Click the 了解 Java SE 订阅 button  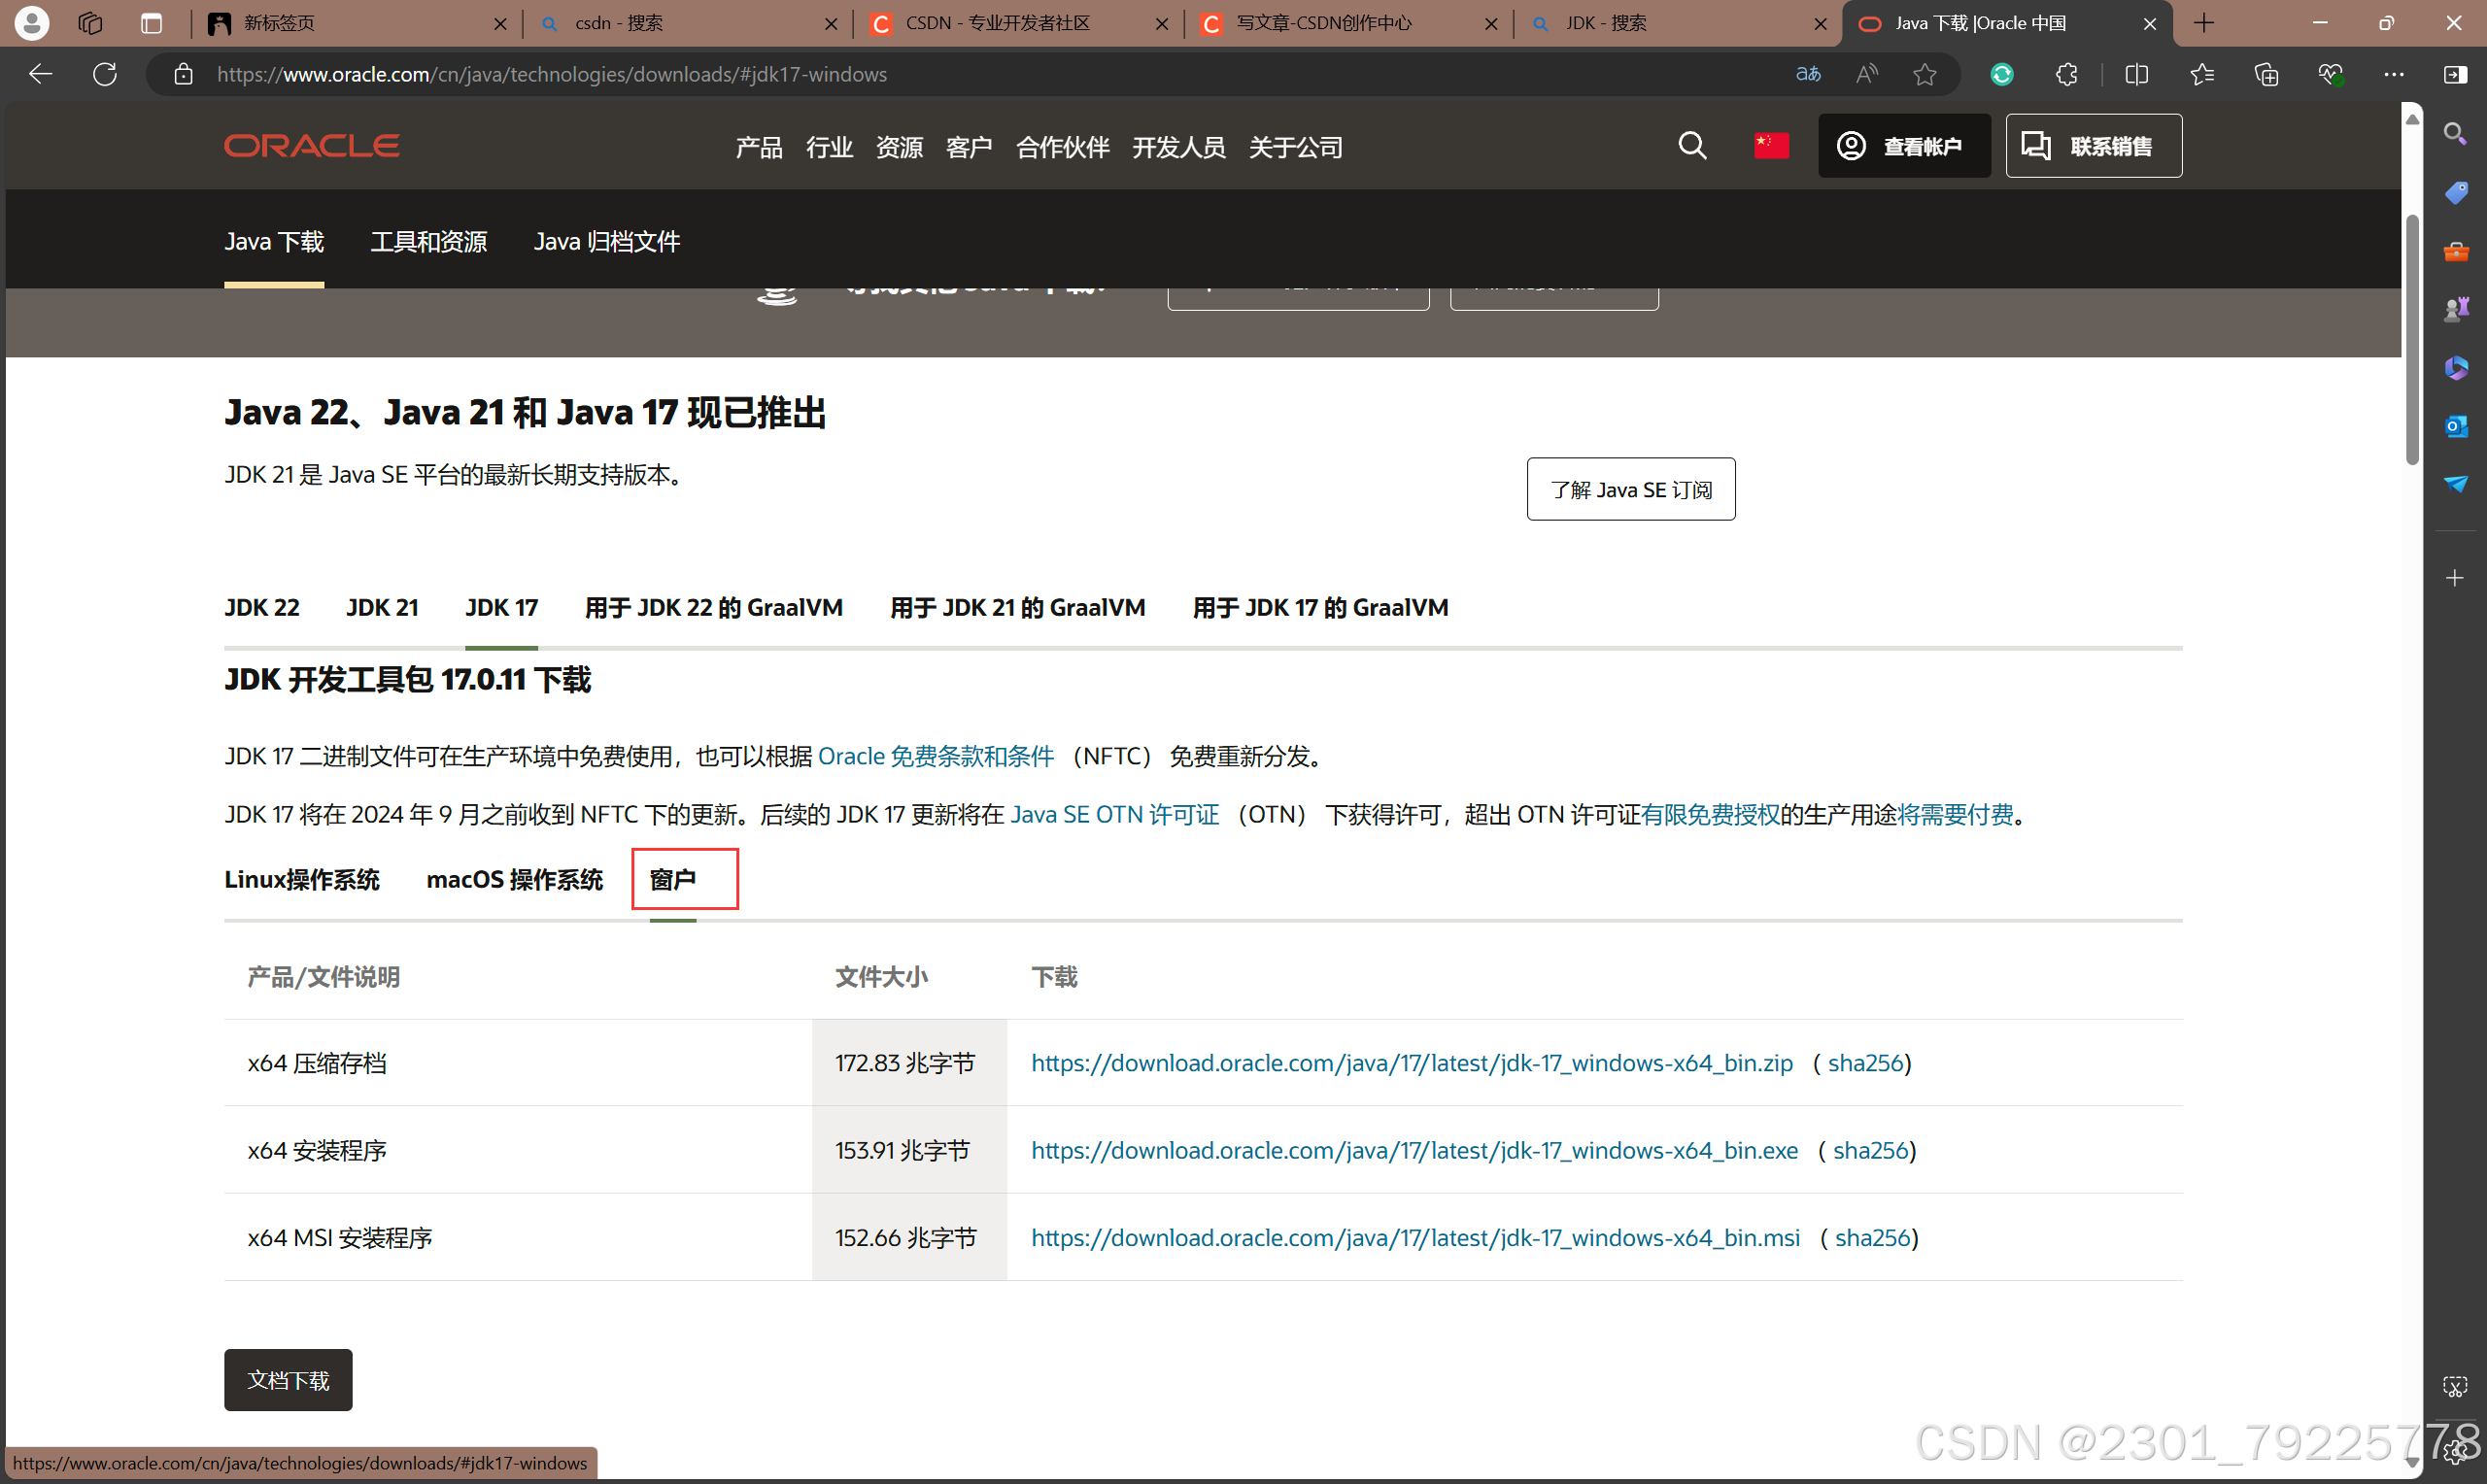pyautogui.click(x=1630, y=489)
